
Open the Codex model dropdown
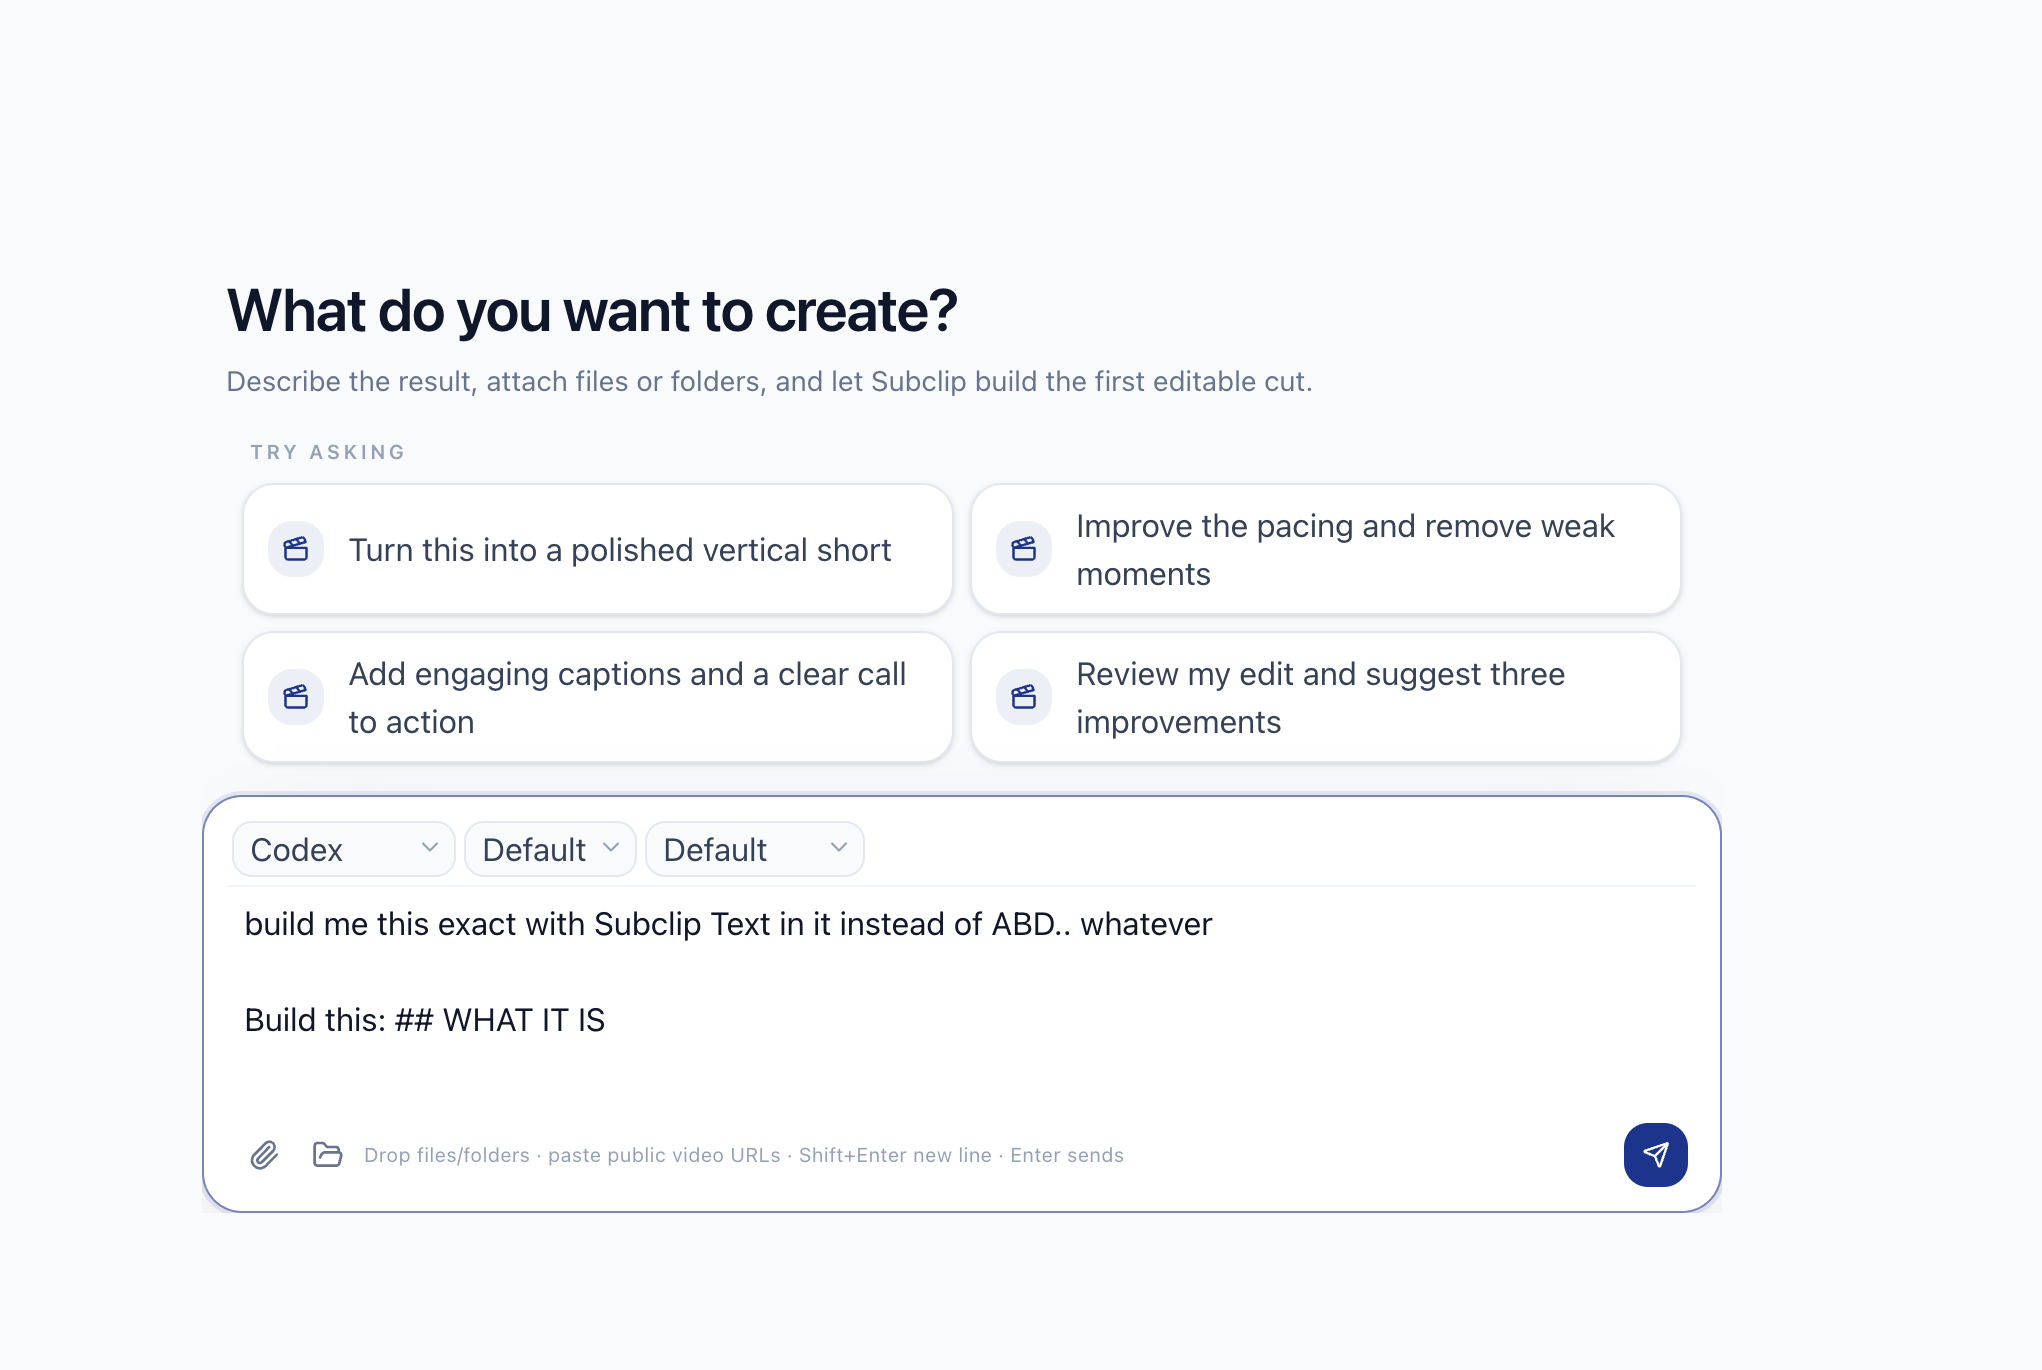point(344,849)
